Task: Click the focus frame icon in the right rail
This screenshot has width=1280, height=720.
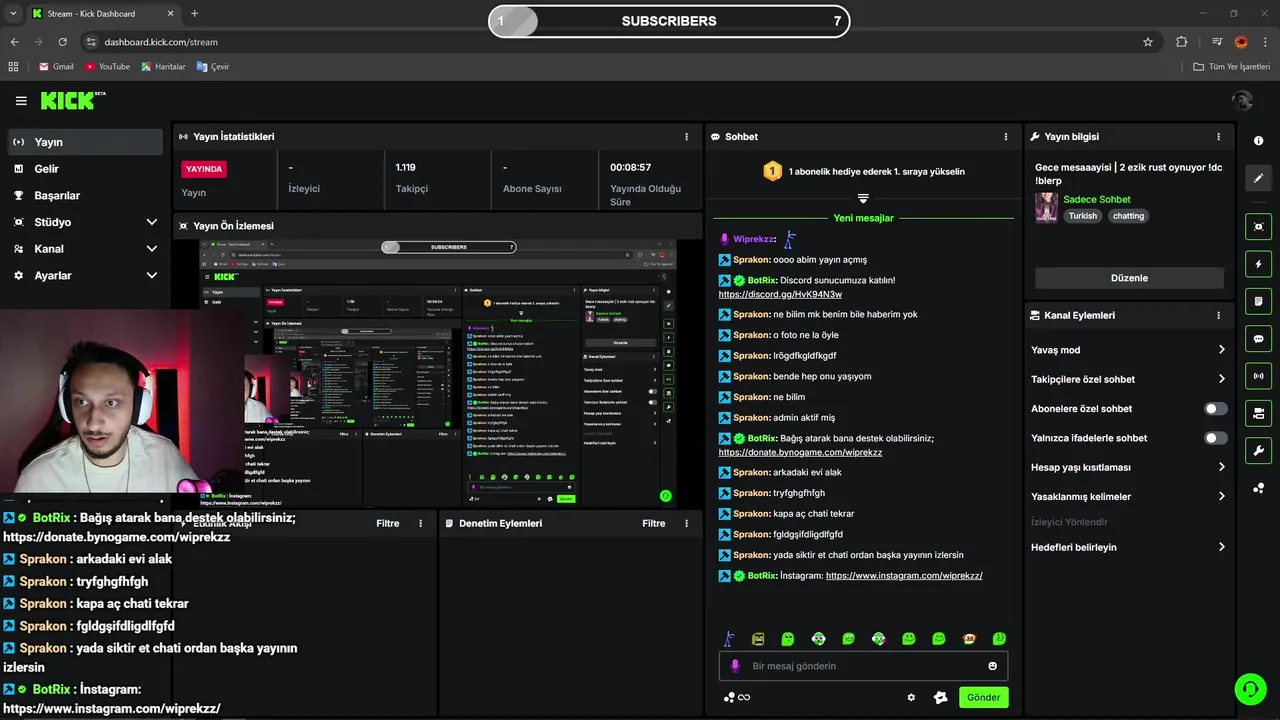Action: tap(1258, 227)
